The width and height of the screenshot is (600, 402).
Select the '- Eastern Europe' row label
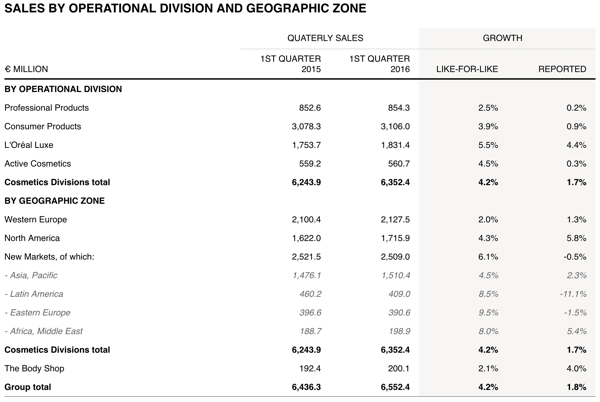click(x=38, y=312)
